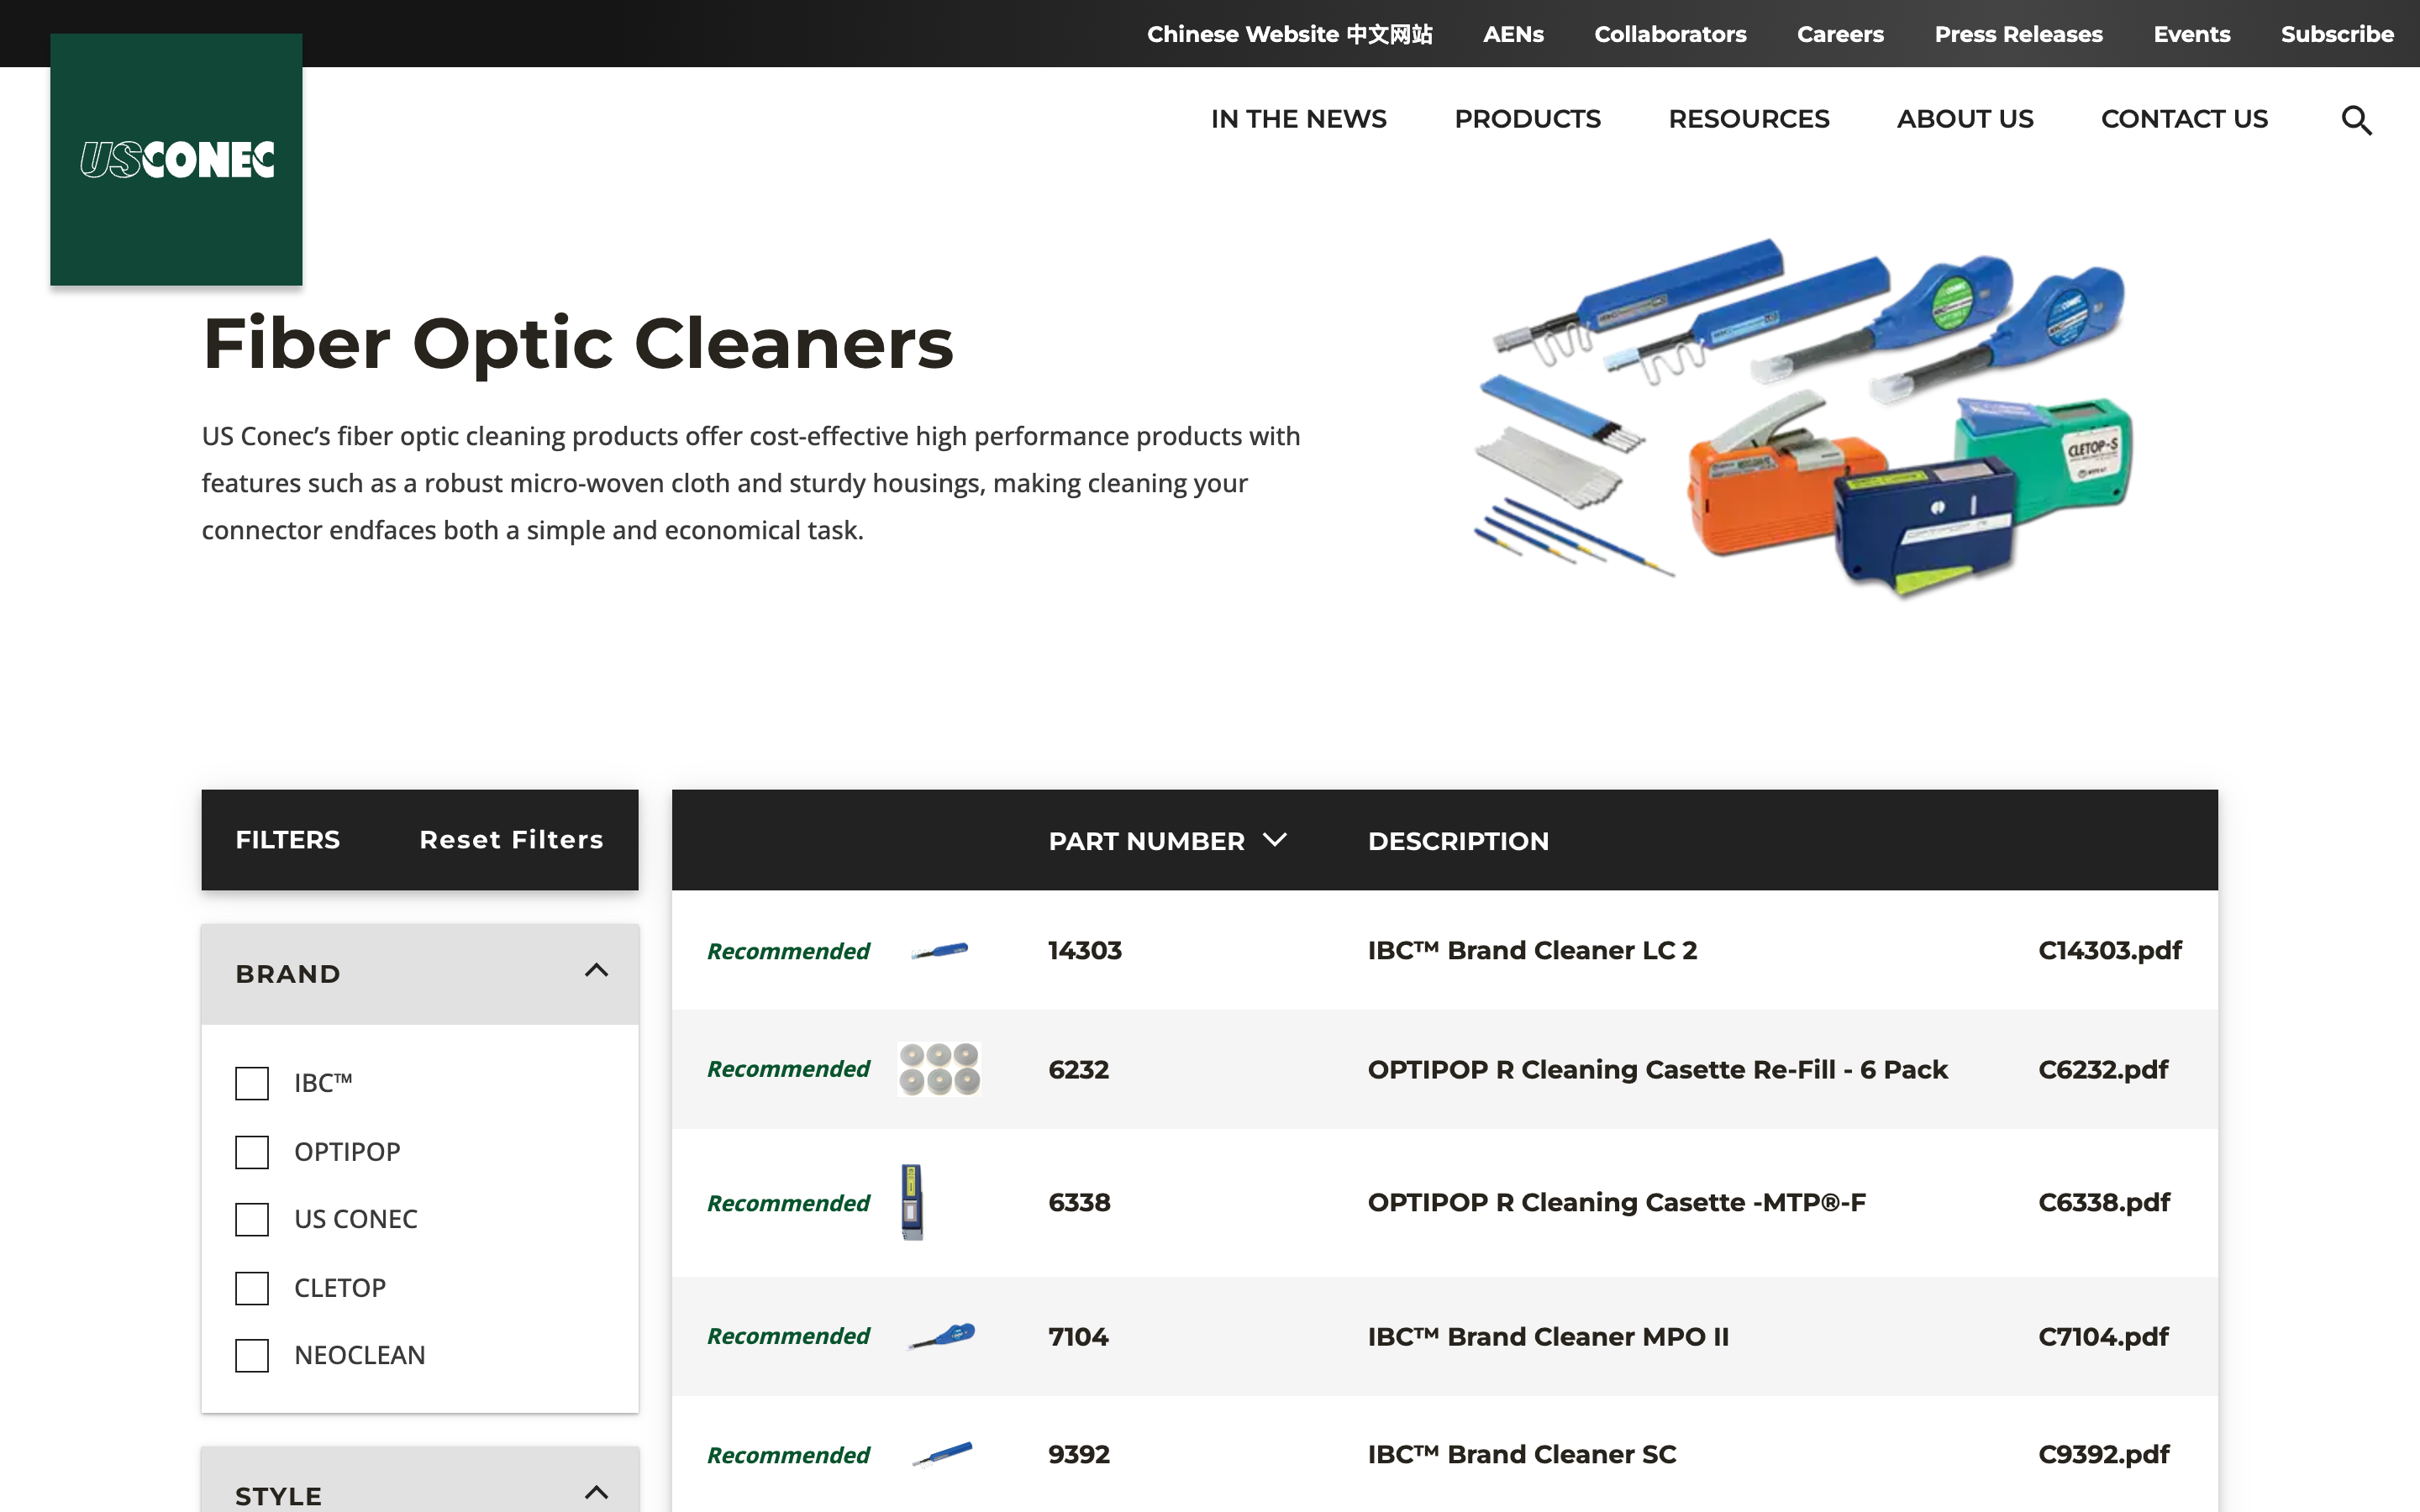Enable the US CONEC brand filter

click(x=252, y=1219)
